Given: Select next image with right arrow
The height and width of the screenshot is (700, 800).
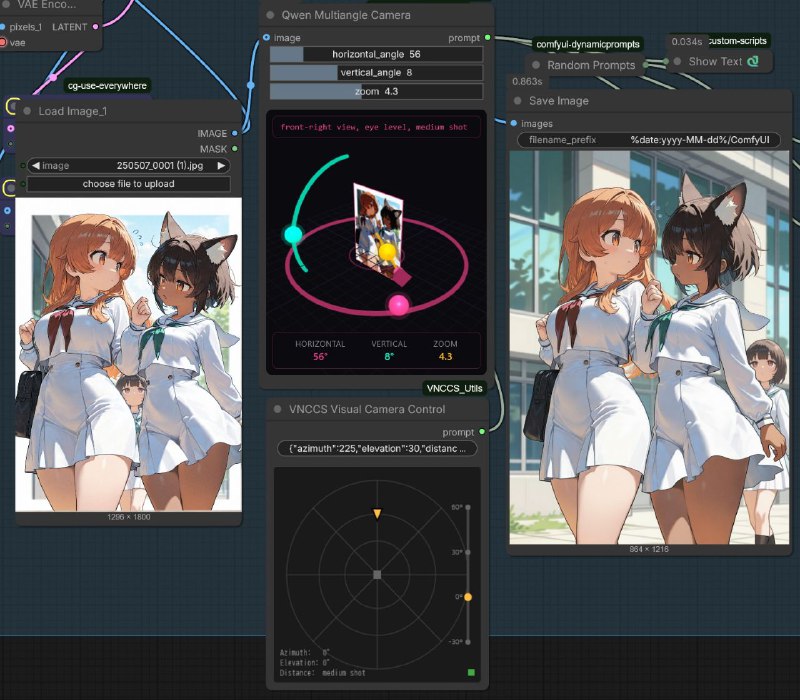Looking at the screenshot, I should (221, 166).
